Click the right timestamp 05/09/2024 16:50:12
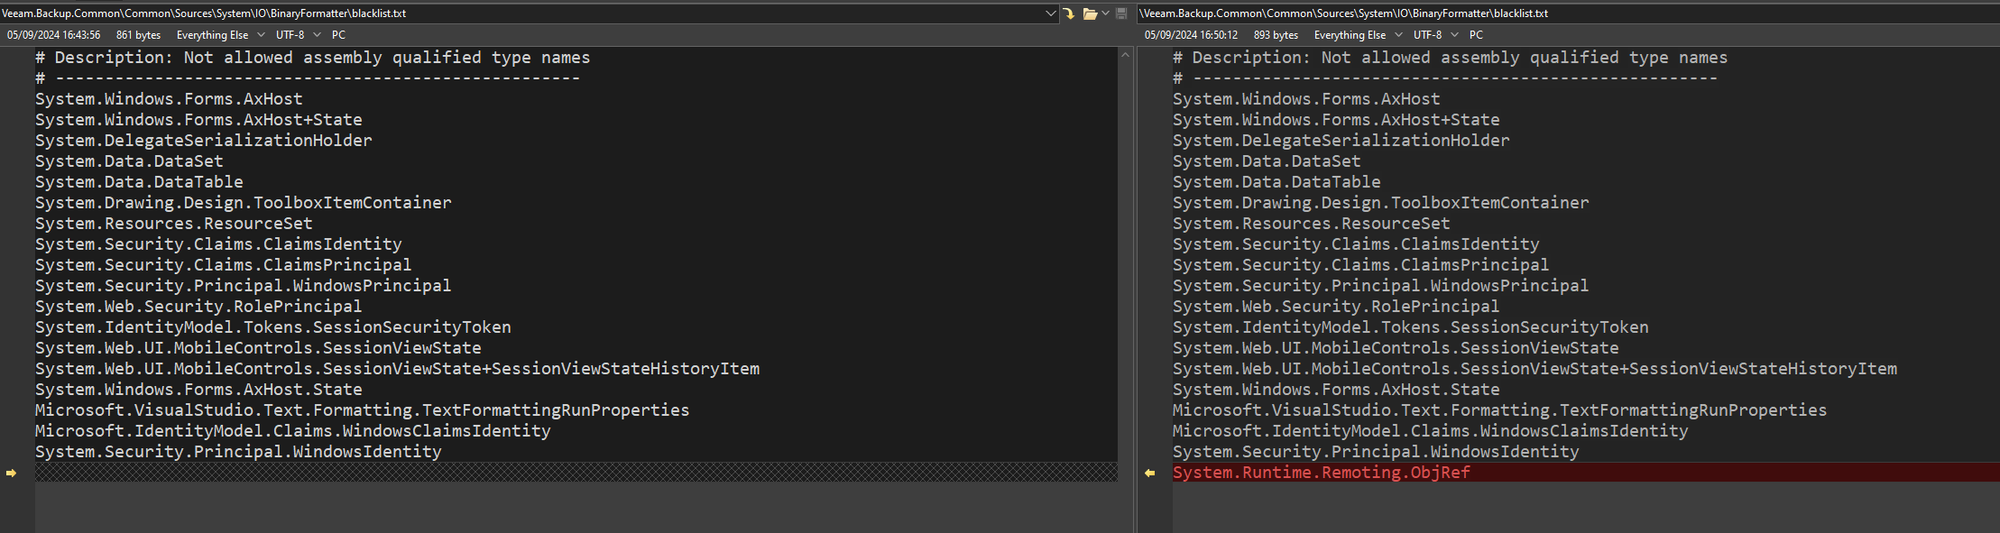The image size is (2000, 533). pos(1191,35)
